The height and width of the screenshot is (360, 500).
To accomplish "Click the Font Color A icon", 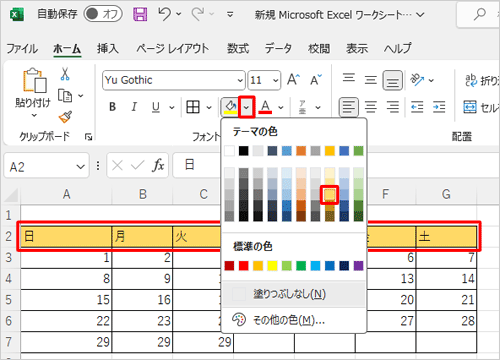I will coord(265,107).
